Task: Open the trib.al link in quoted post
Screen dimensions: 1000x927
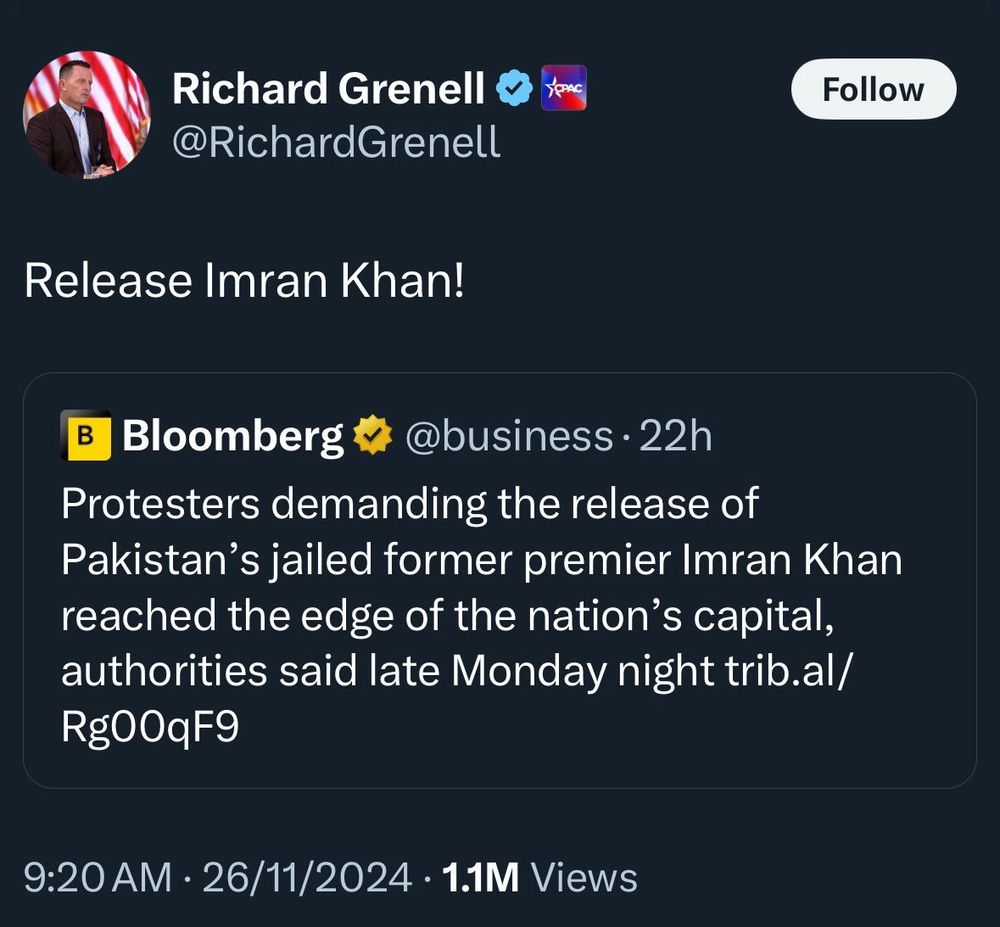Action: pos(797,671)
